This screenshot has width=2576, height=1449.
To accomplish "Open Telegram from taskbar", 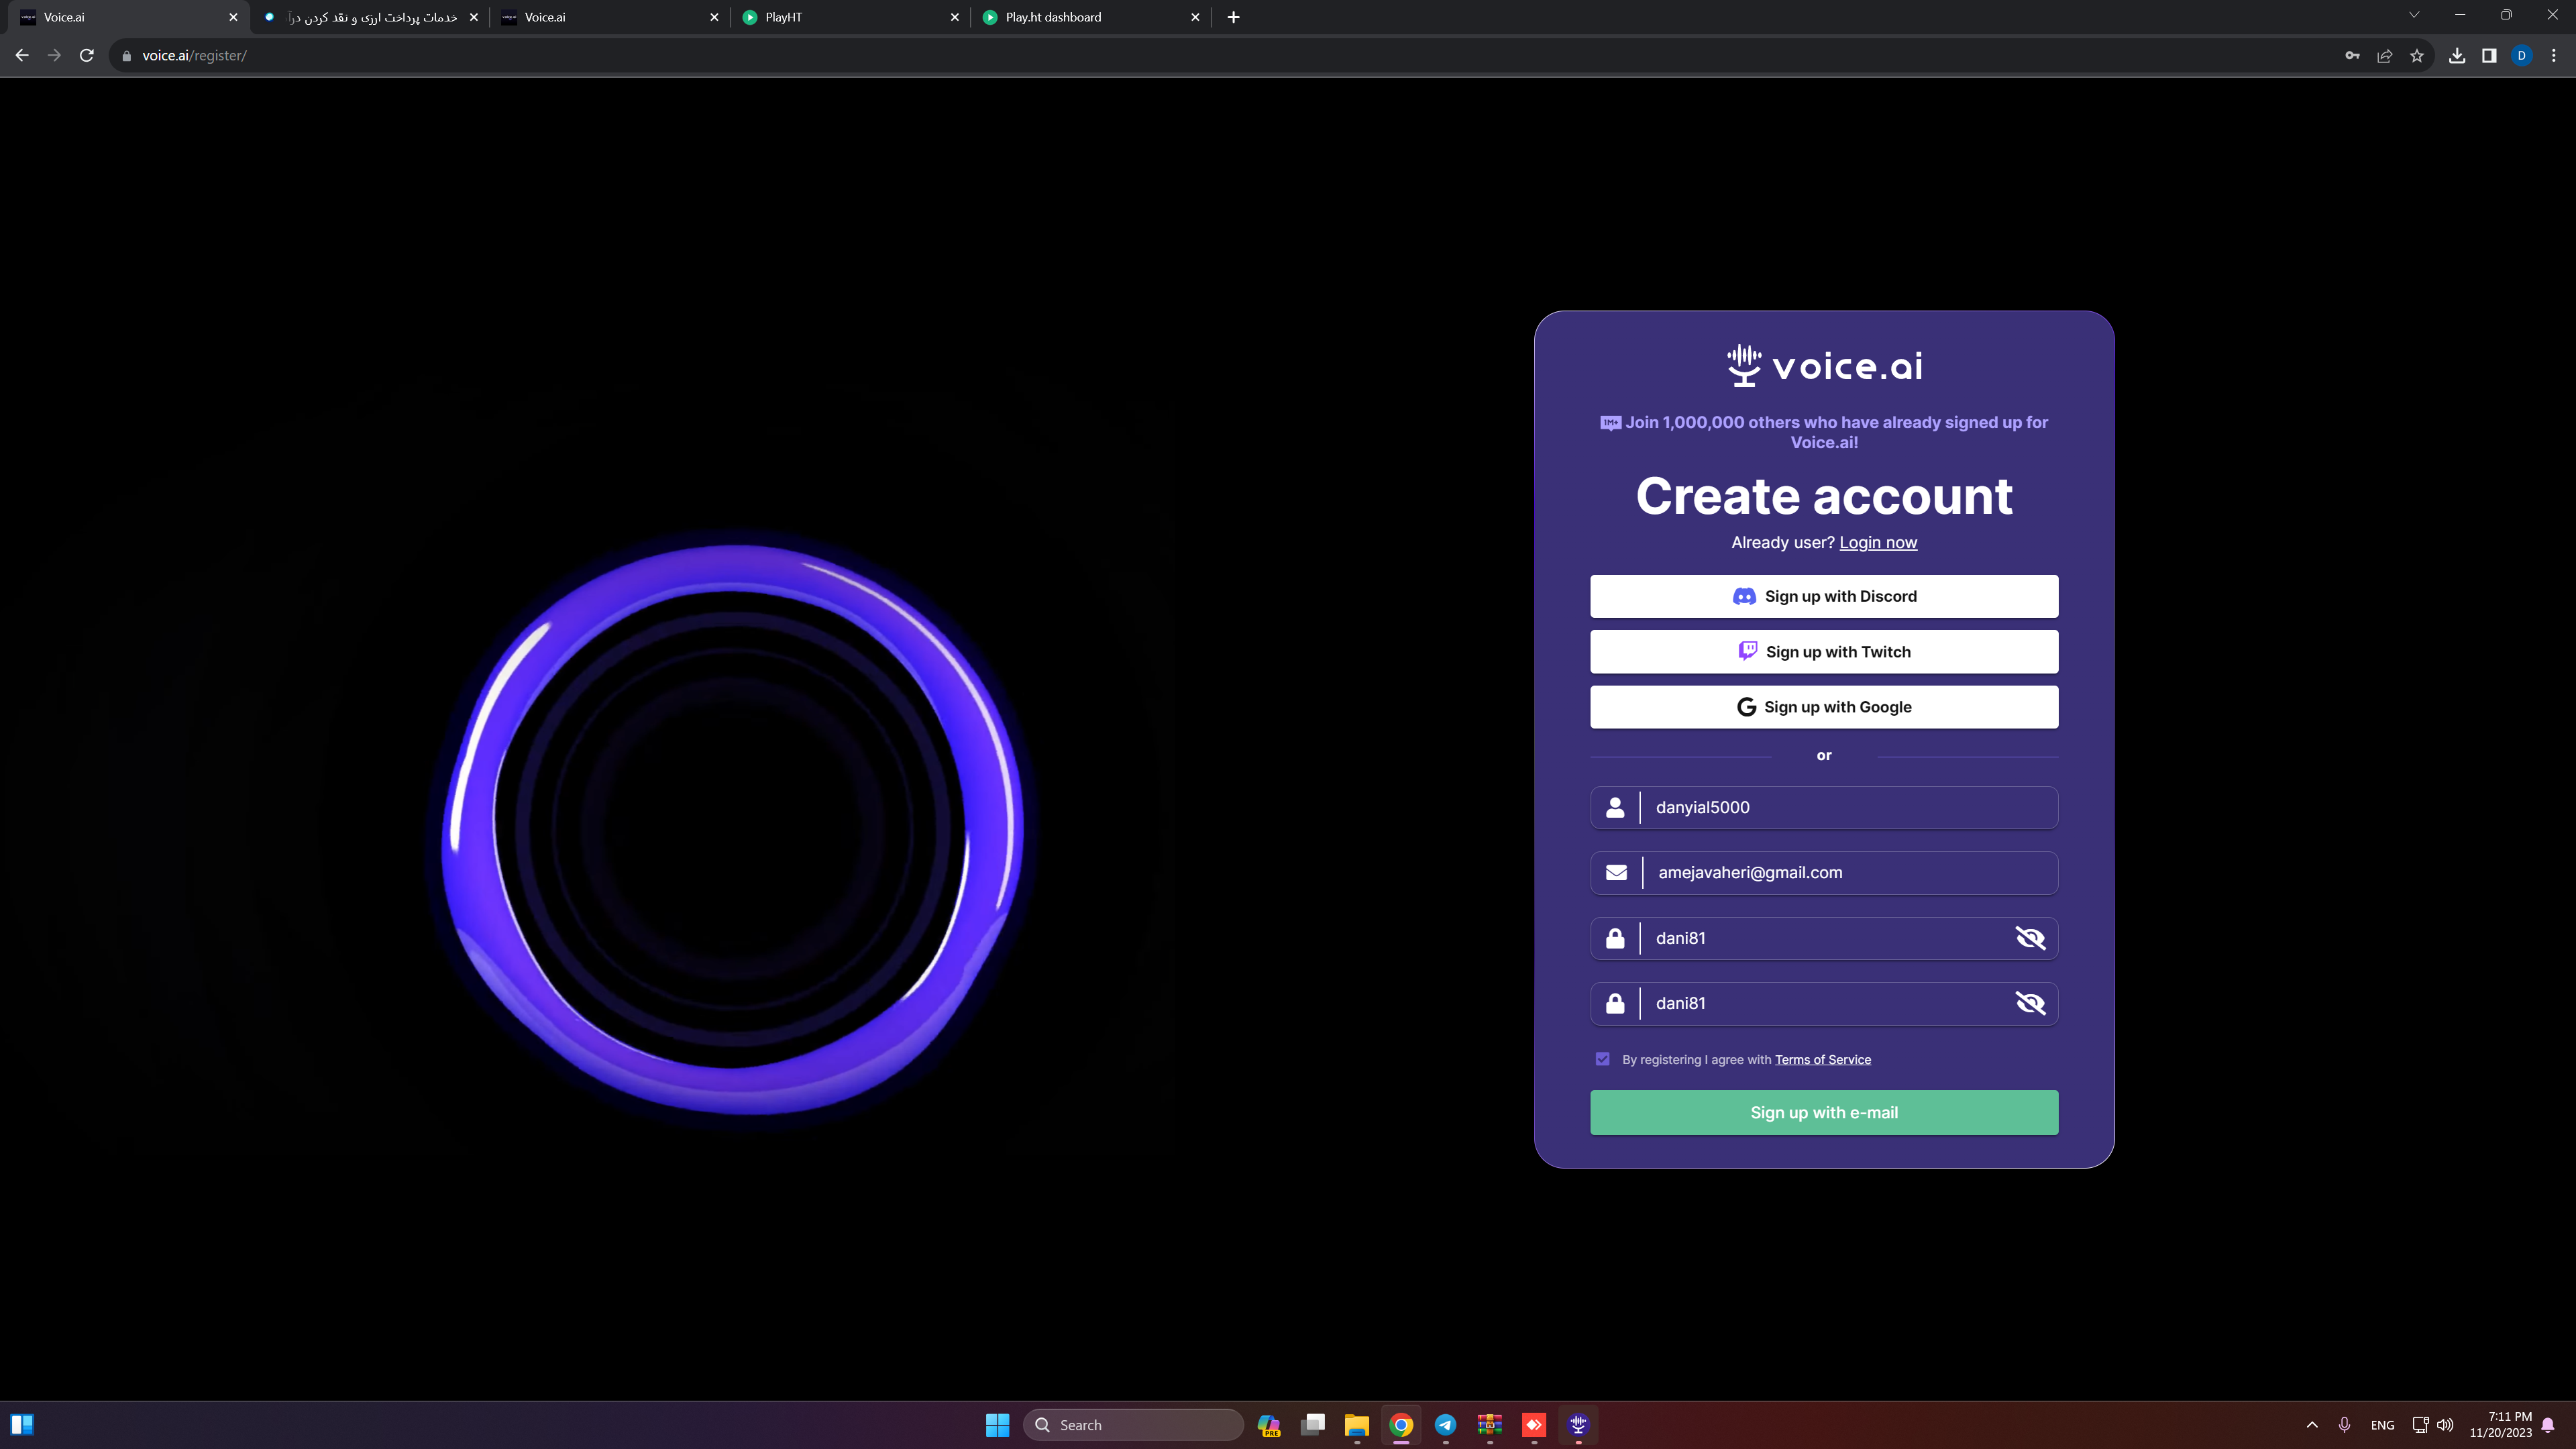I will (x=1445, y=1425).
